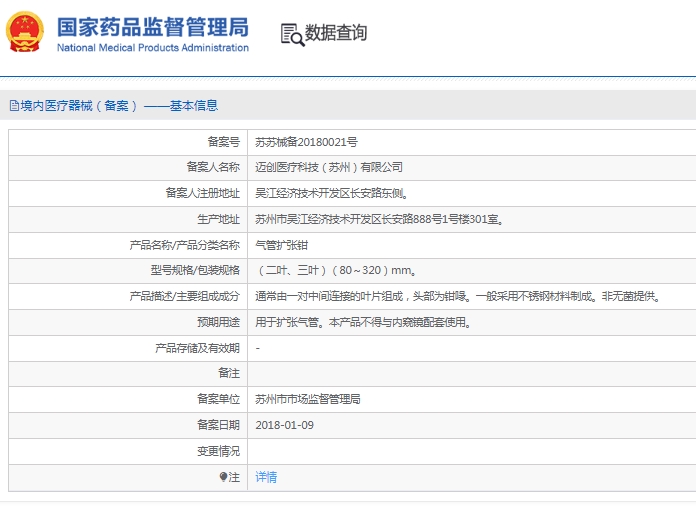The image size is (696, 506).
Task: Click 生产地址 label
Action: pos(218,219)
